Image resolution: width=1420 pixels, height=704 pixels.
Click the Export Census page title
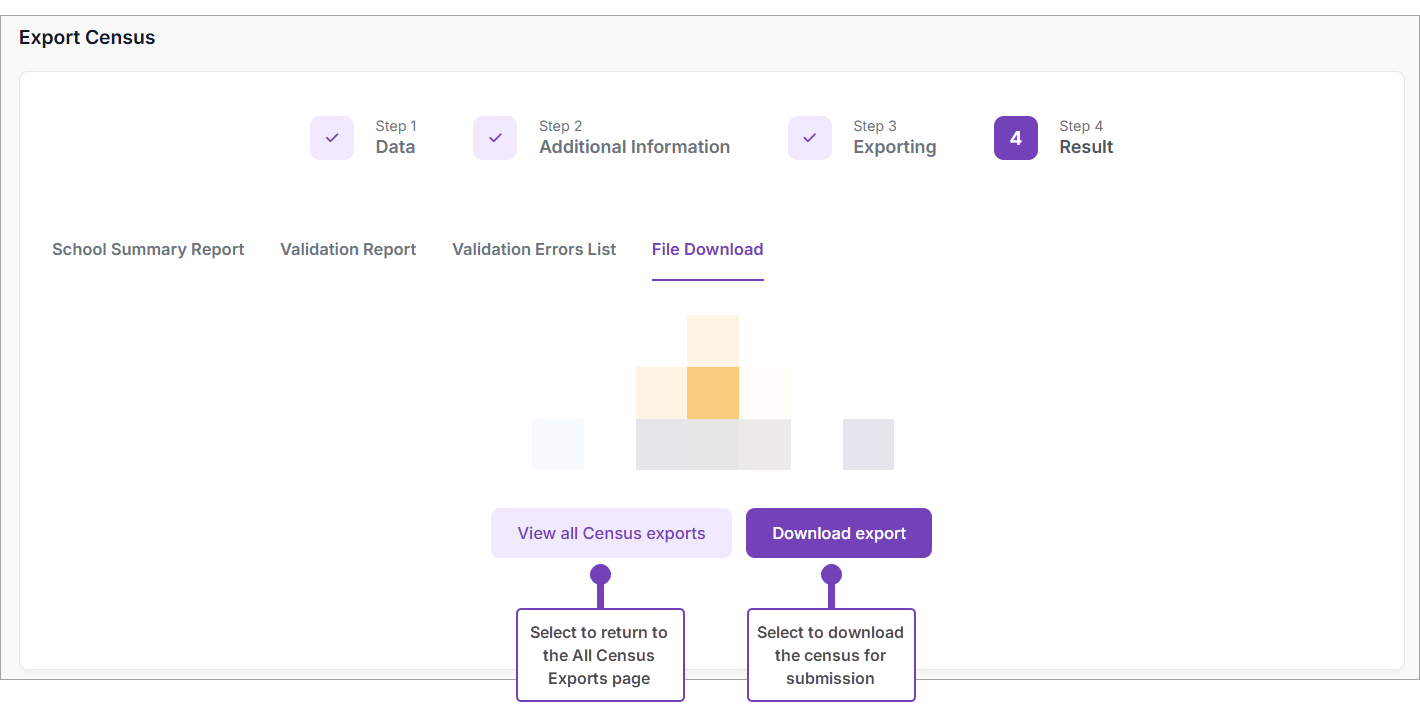(86, 37)
